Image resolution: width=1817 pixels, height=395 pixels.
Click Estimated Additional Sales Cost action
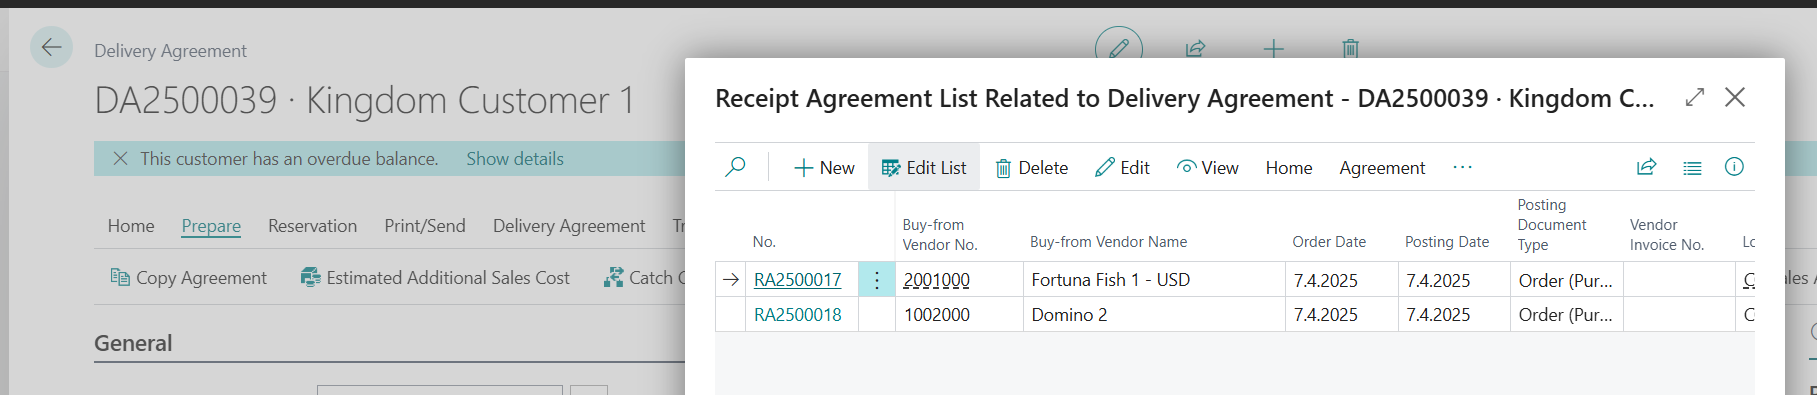pyautogui.click(x=435, y=278)
